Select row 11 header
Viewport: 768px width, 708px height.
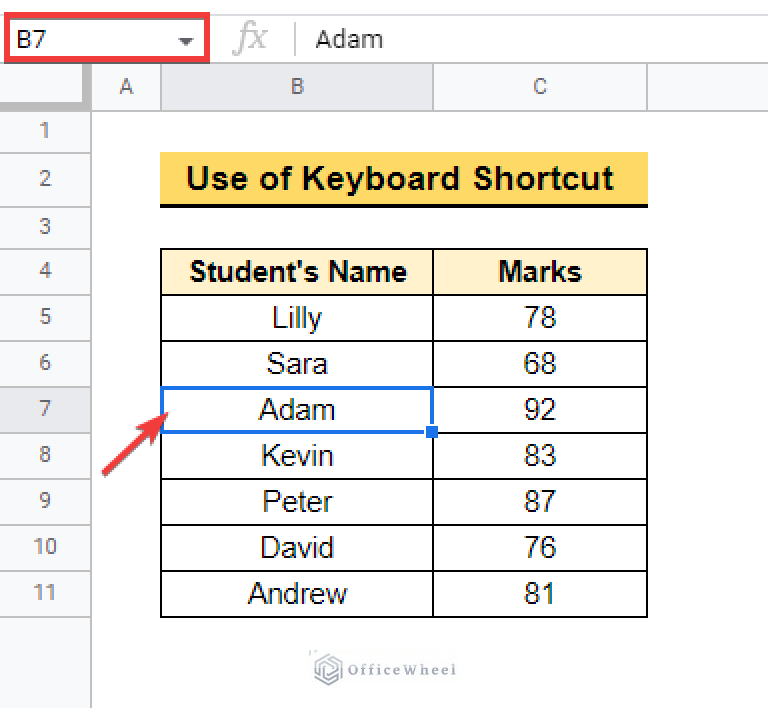[45, 593]
